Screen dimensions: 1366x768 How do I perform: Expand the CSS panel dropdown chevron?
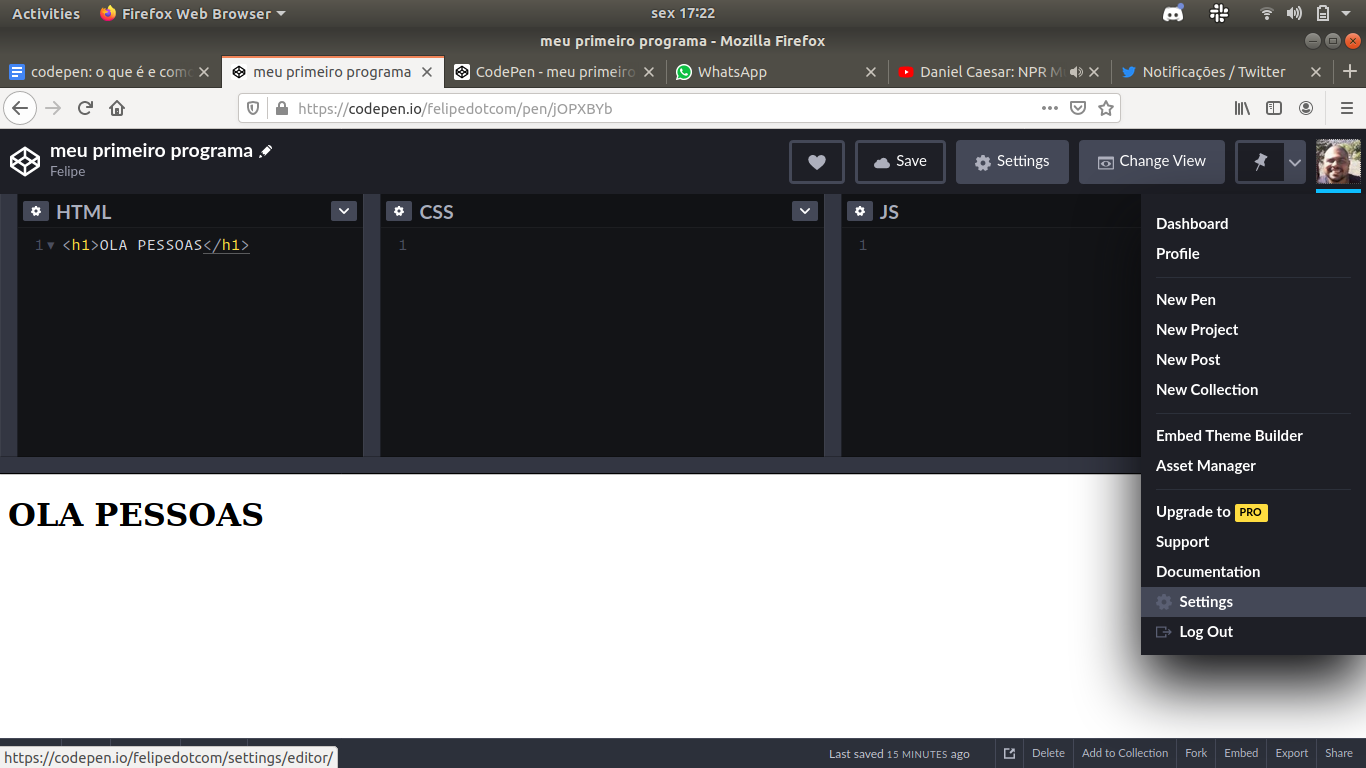pos(804,211)
